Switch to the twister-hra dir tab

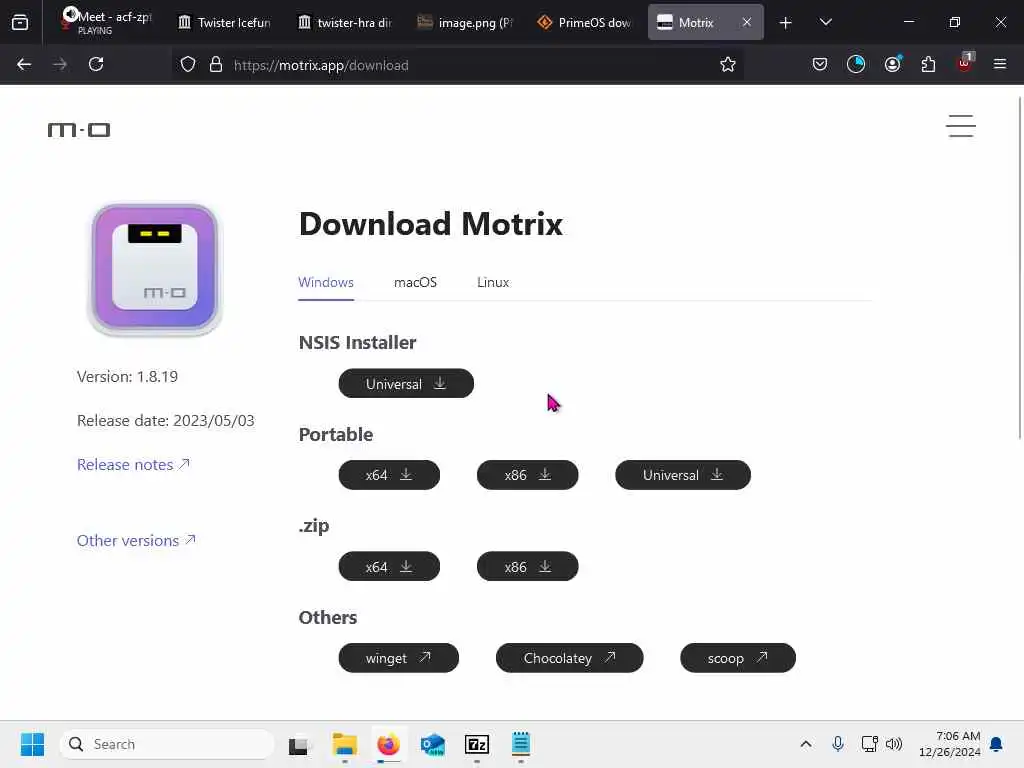[345, 22]
